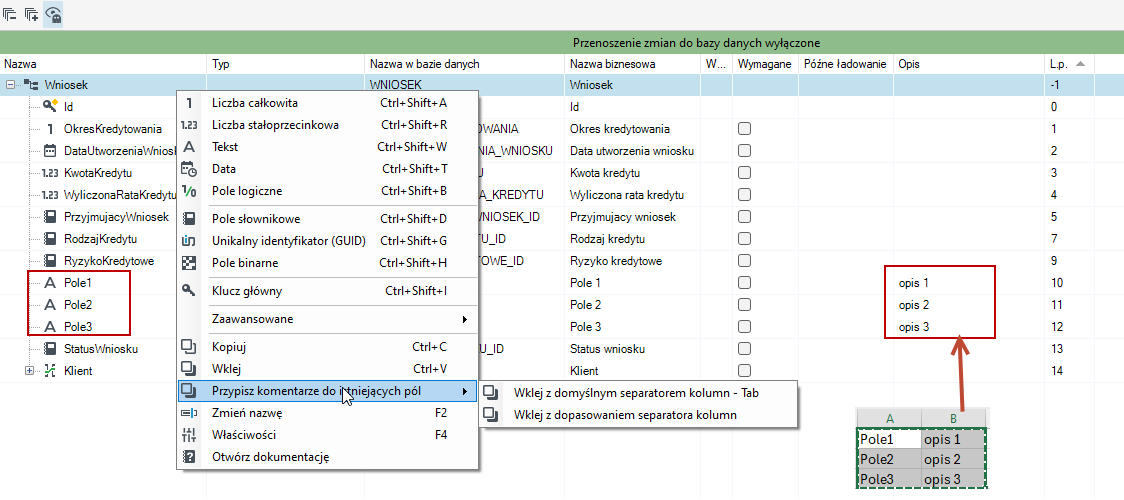The width and height of the screenshot is (1124, 500).
Task: Choose Kopiuj from the context menu
Action: [x=328, y=347]
